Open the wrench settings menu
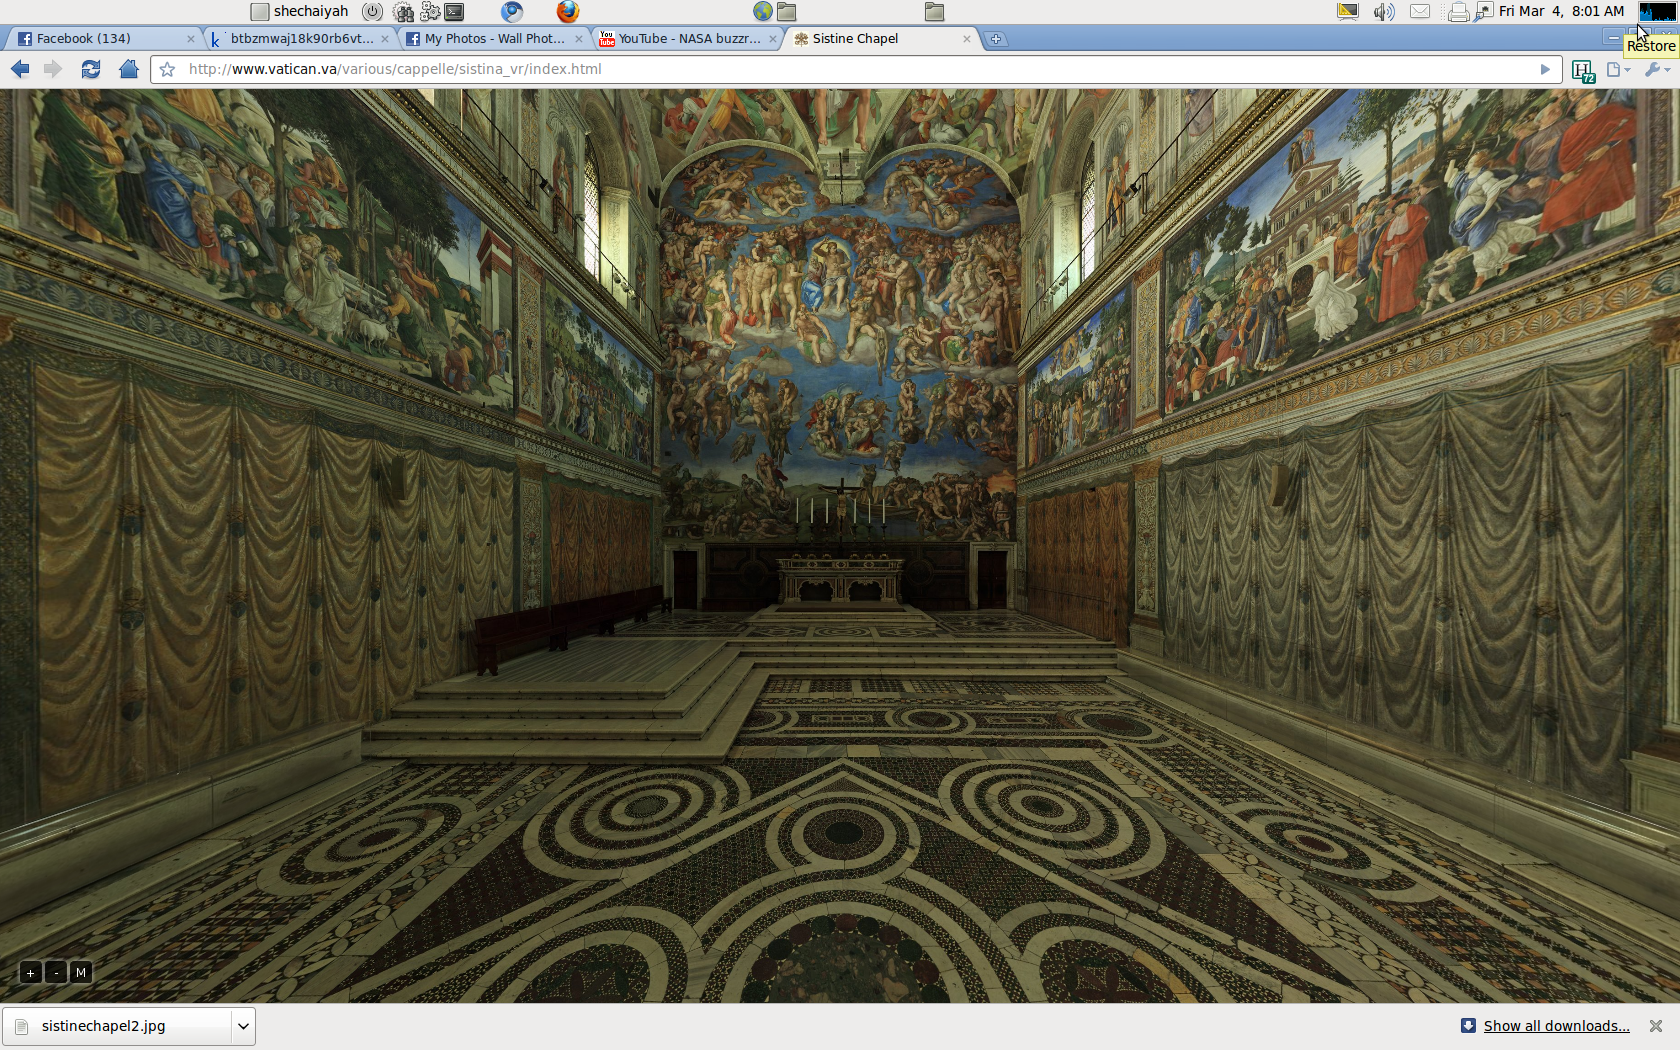Viewport: 1680px width, 1050px height. [1657, 69]
